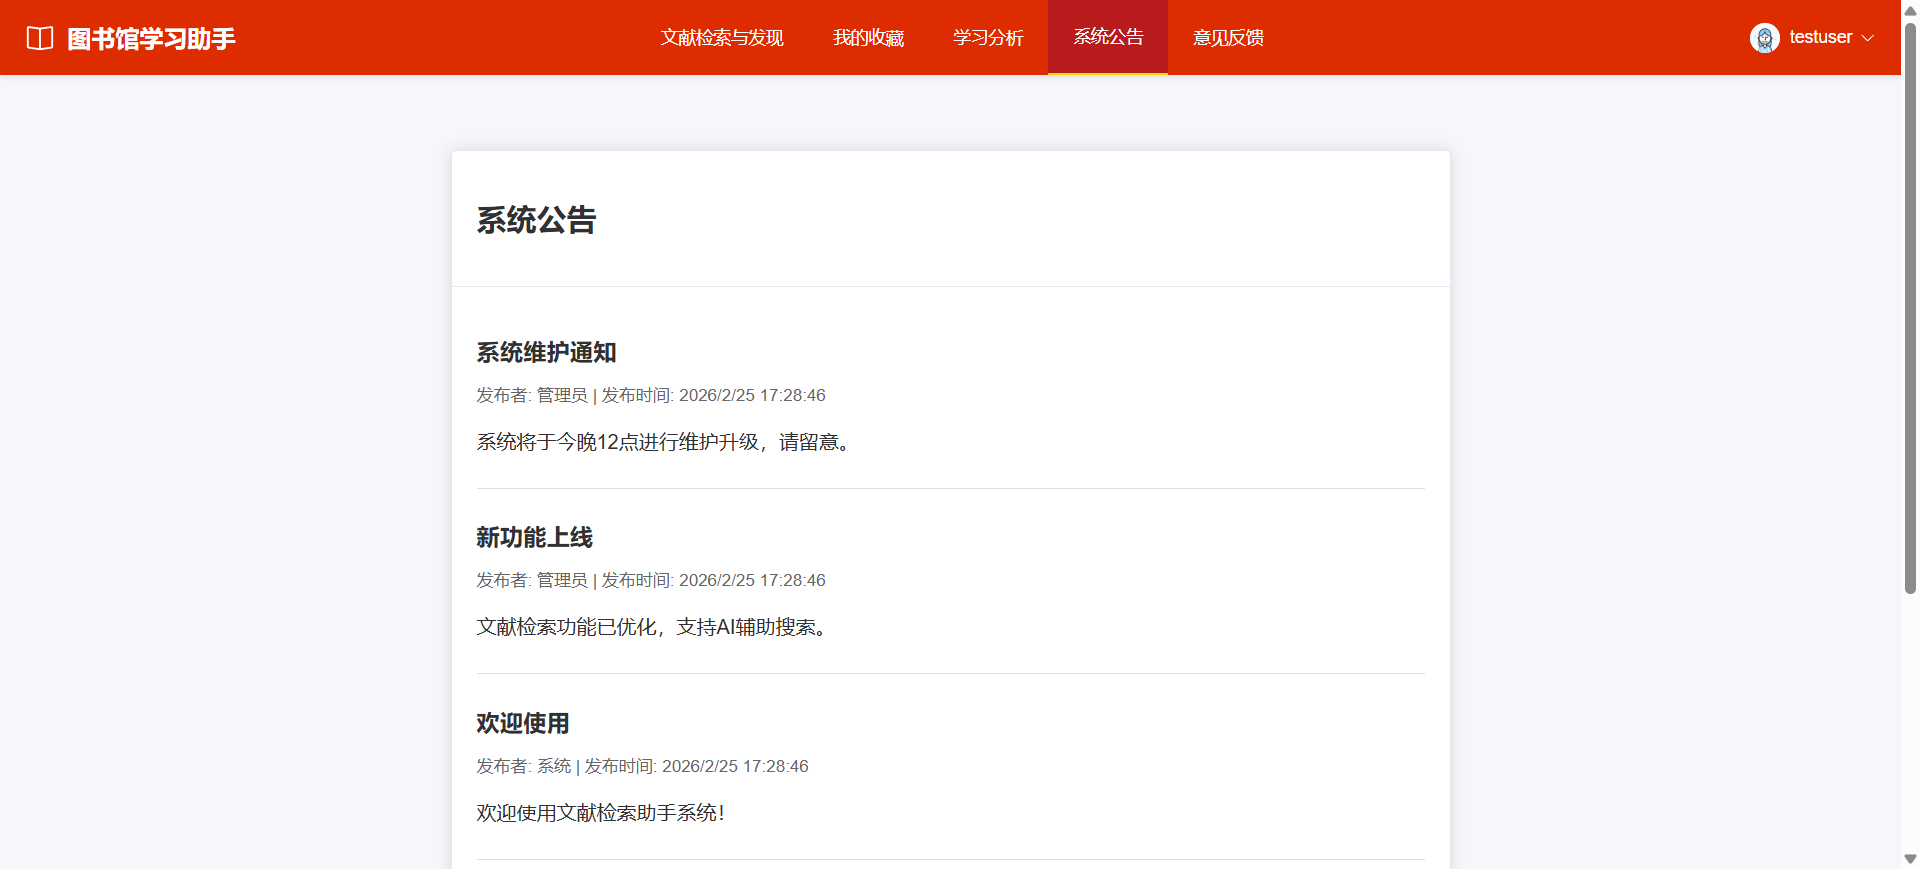Click the maintenance notice body text

coord(666,442)
